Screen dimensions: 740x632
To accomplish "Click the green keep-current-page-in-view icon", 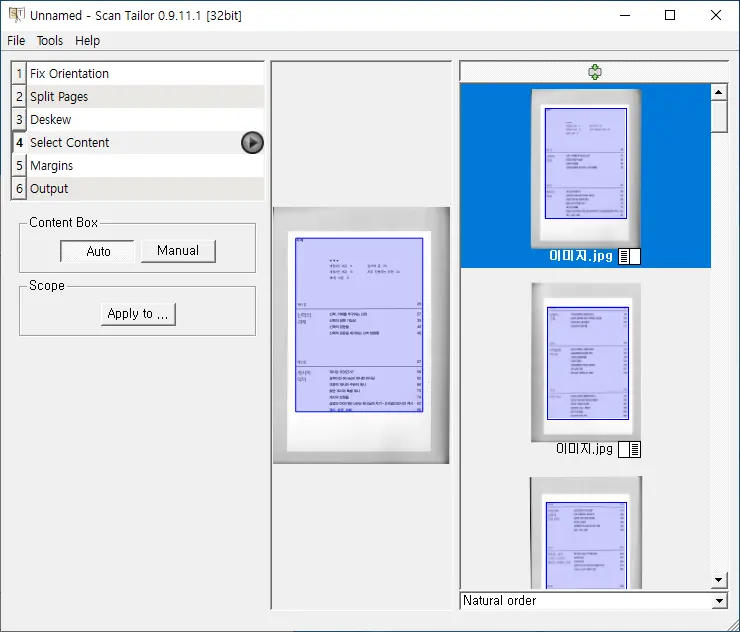I will 595,72.
